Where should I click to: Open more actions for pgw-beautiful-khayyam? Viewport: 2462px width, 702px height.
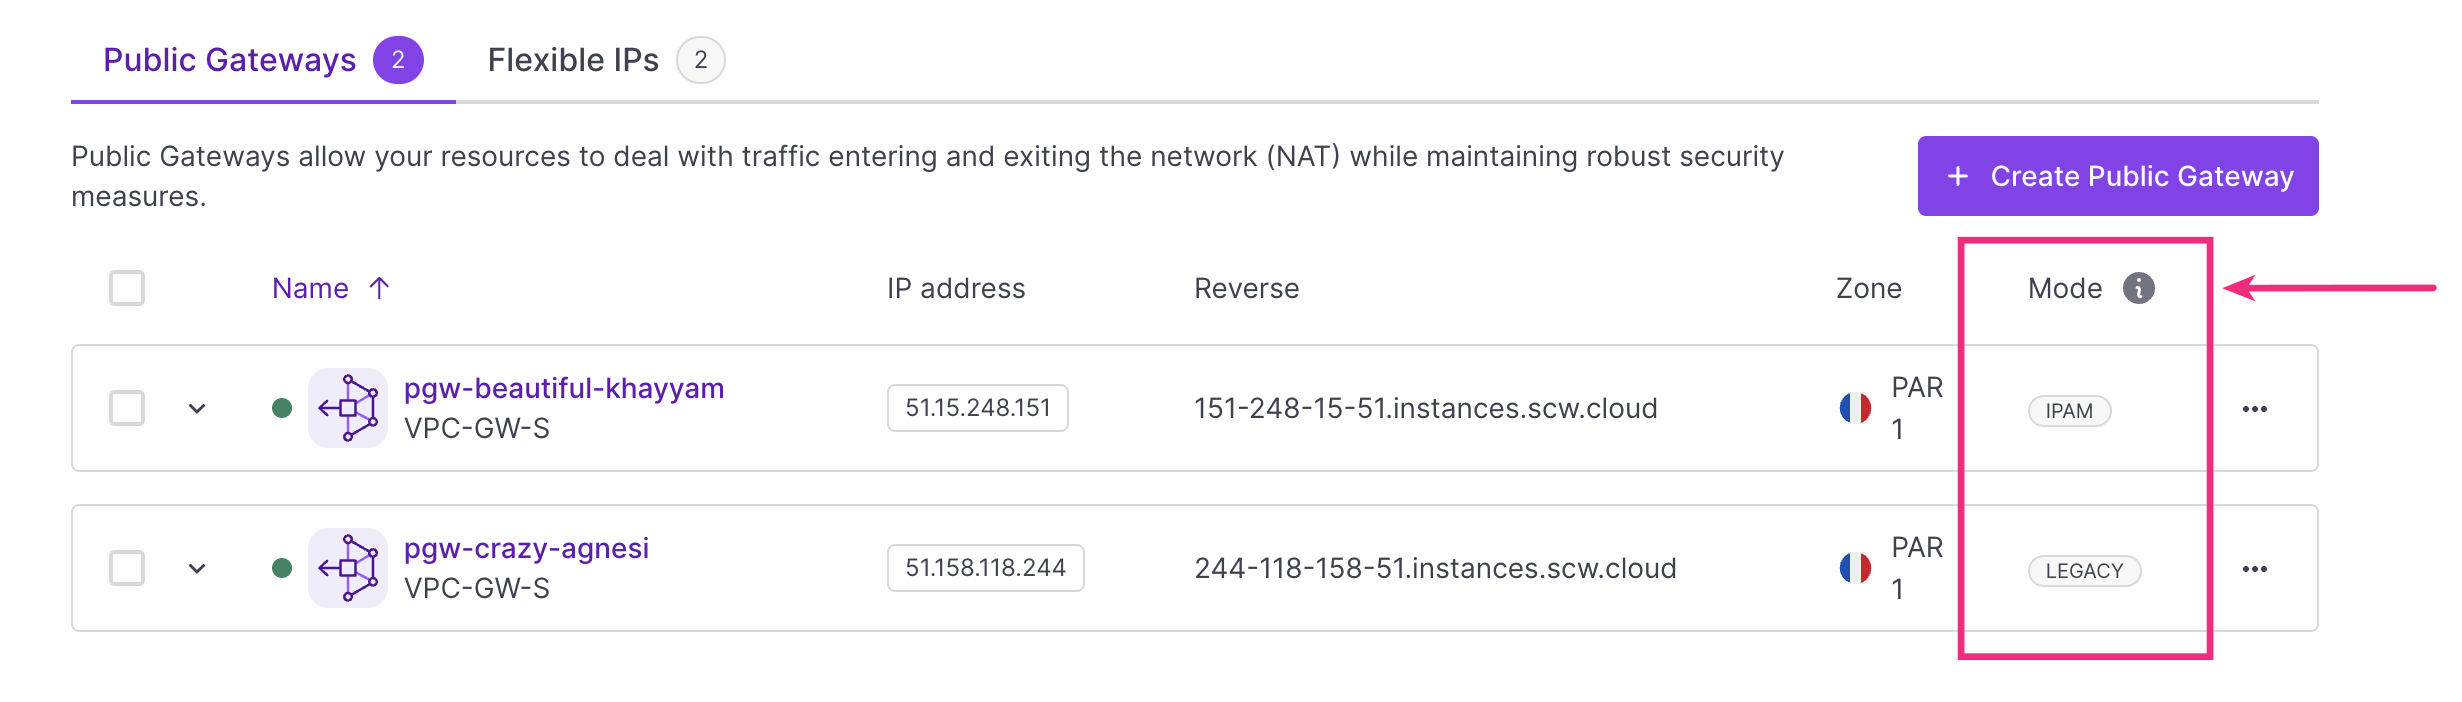pyautogui.click(x=2254, y=409)
